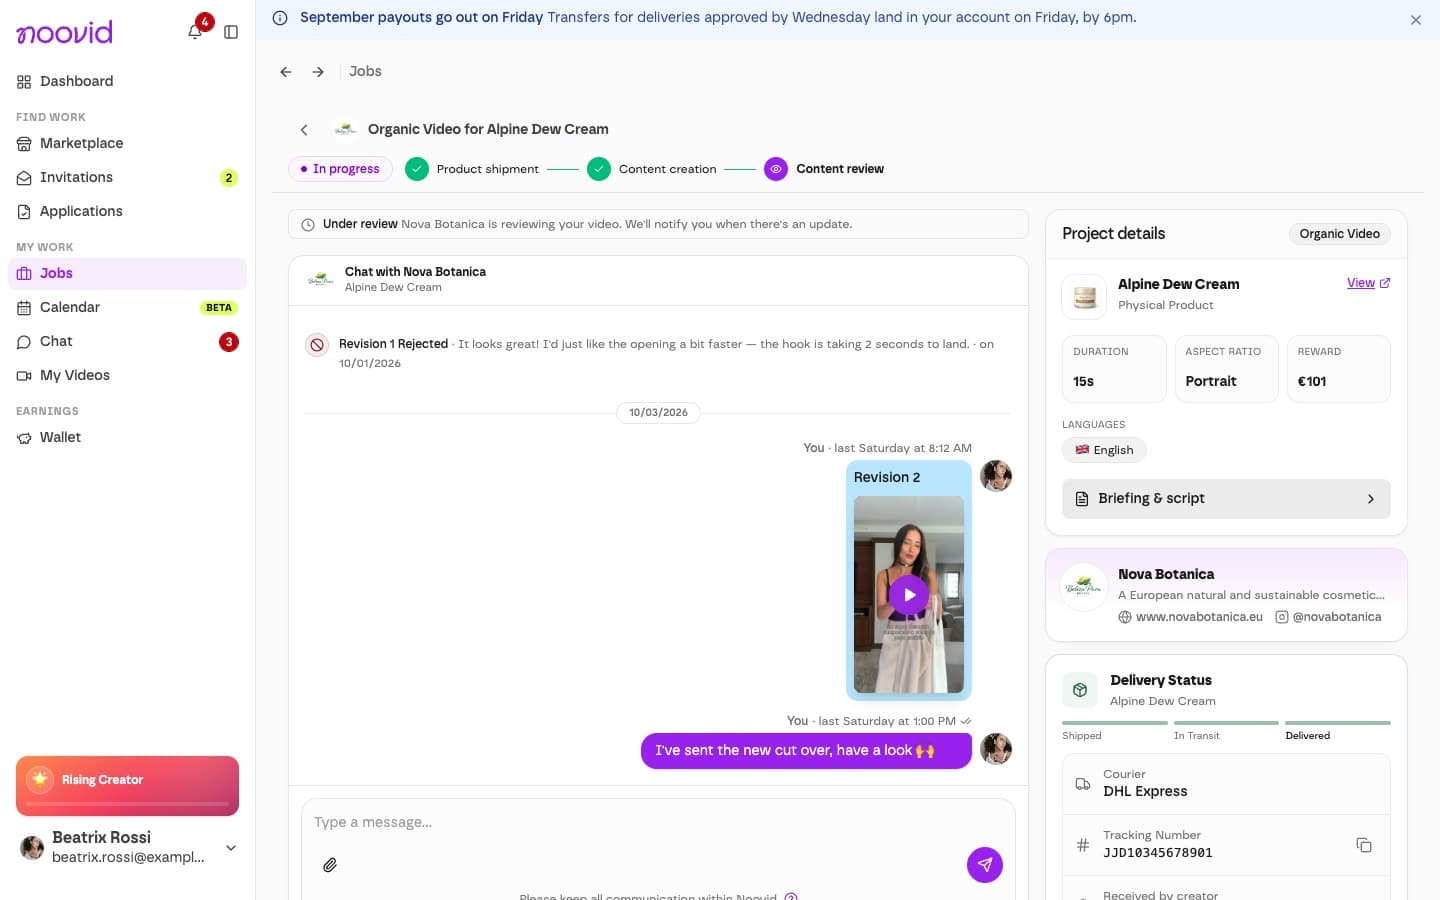The height and width of the screenshot is (900, 1440).
Task: Open the @novabotanica Instagram link
Action: click(x=1328, y=617)
